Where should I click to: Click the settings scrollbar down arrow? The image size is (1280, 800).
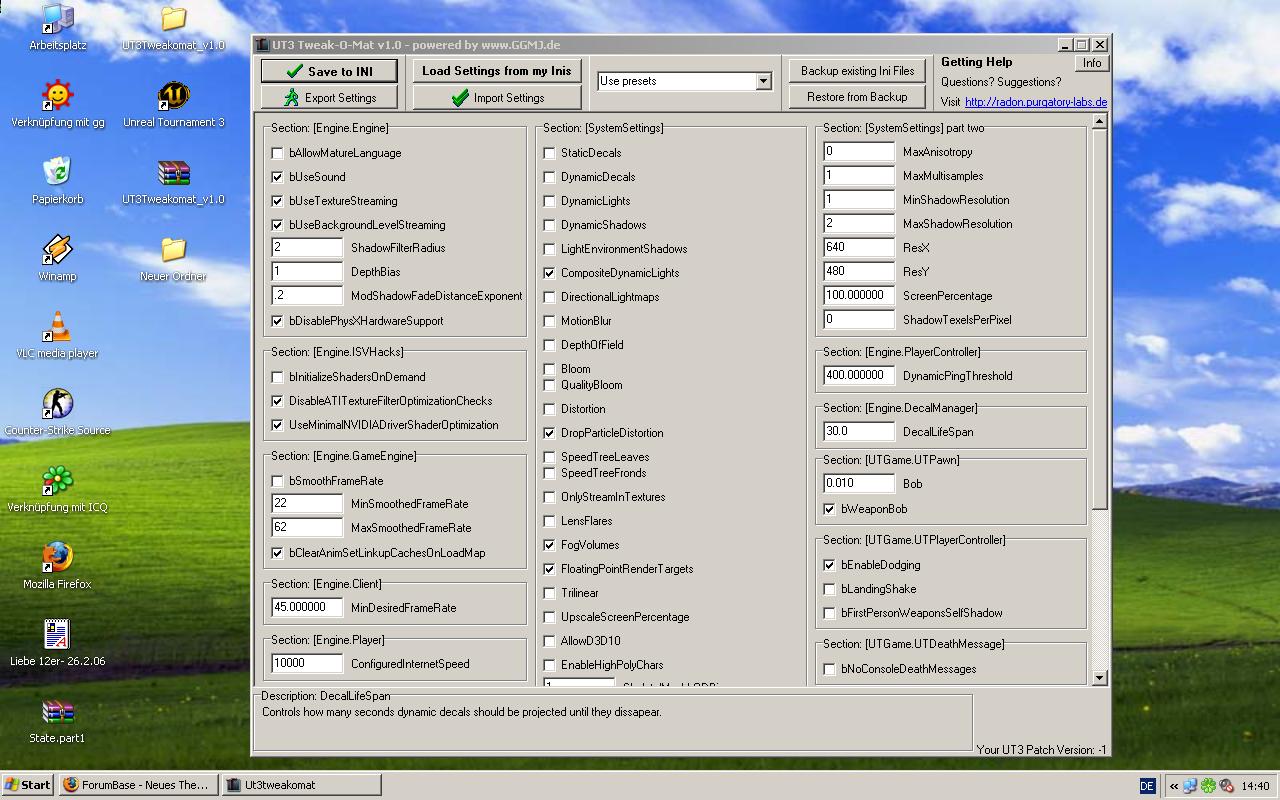click(x=1100, y=677)
